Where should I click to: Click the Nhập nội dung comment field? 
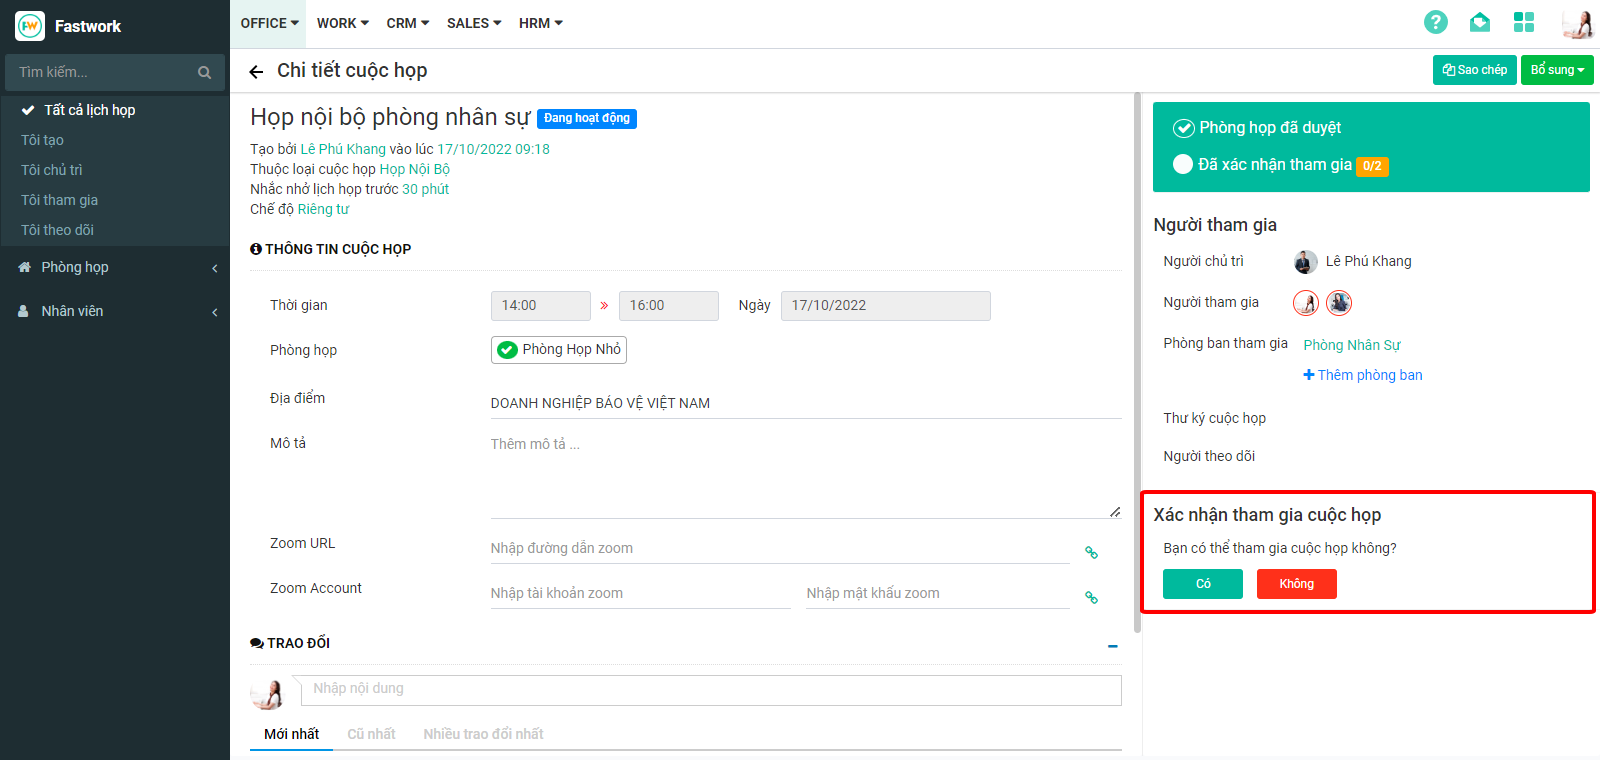(x=715, y=689)
